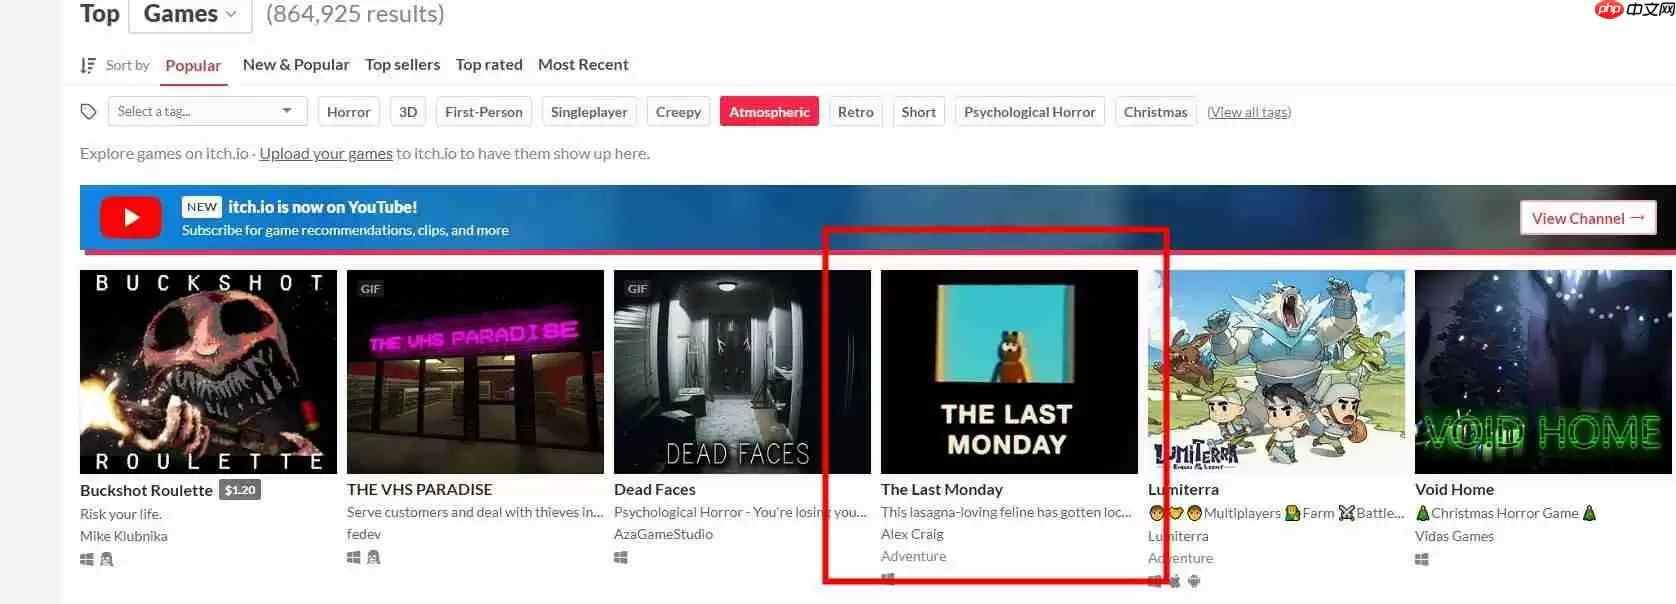Viewport: 1676px width, 604px height.
Task: Click Windows platform icon under Void Home
Action: [x=1422, y=559]
